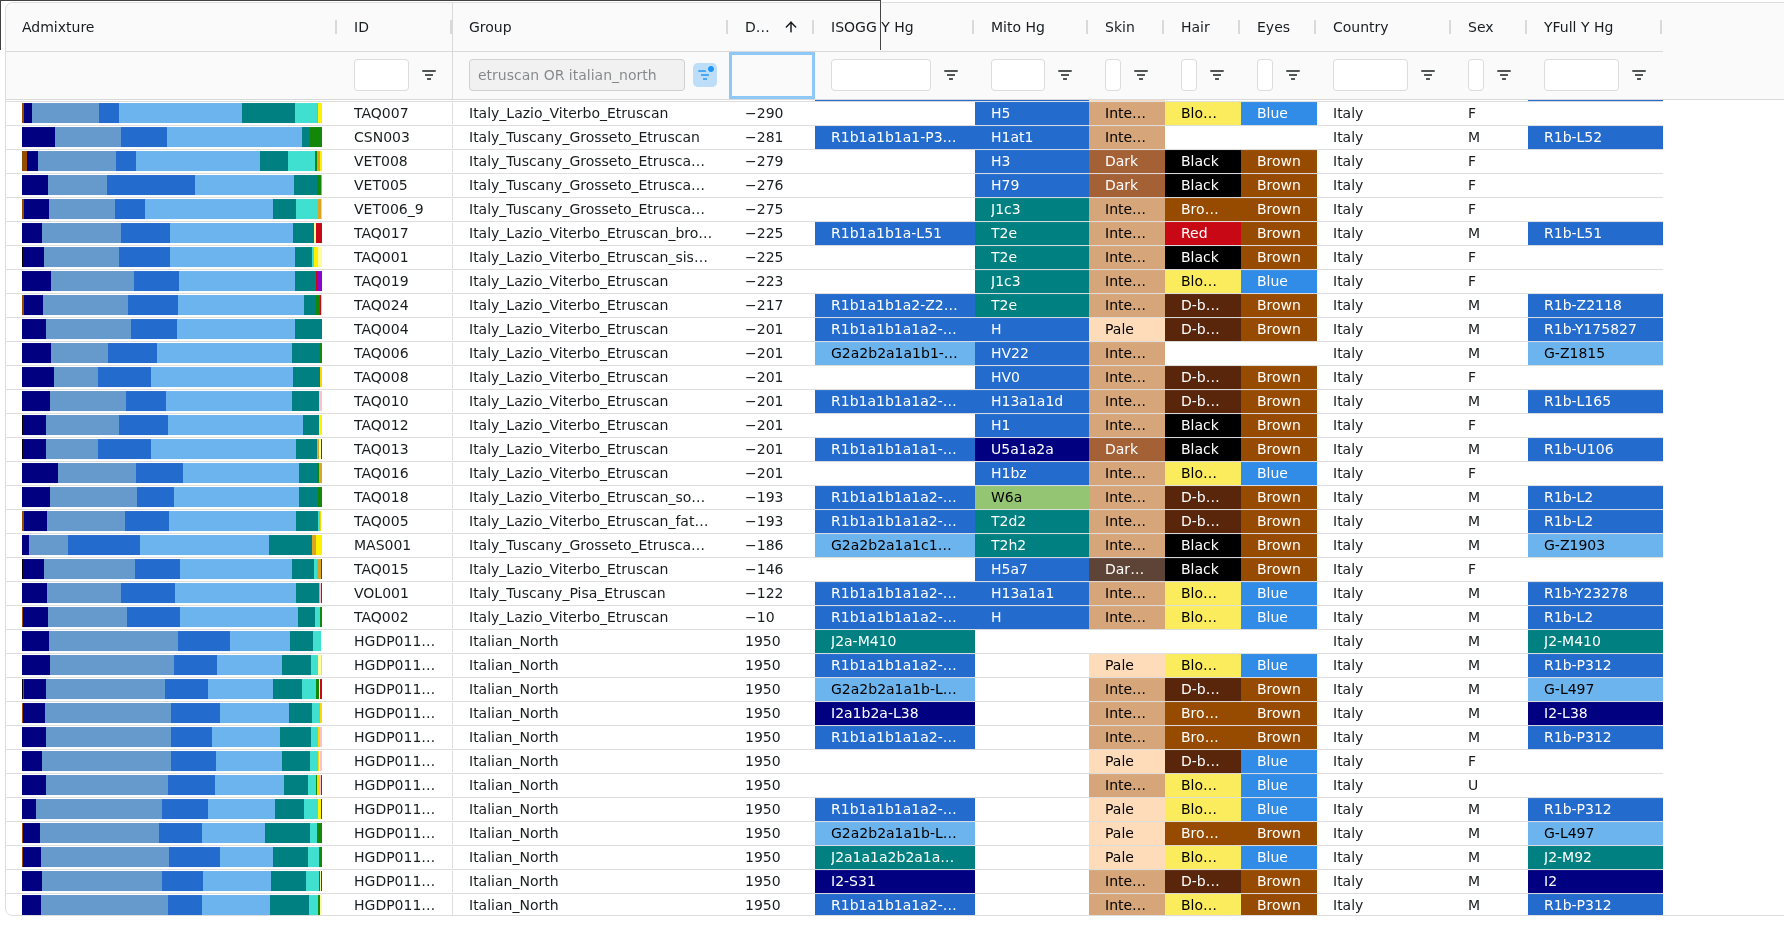1784x937 pixels.
Task: Sort by the Mito Hg column header
Action: point(1018,27)
